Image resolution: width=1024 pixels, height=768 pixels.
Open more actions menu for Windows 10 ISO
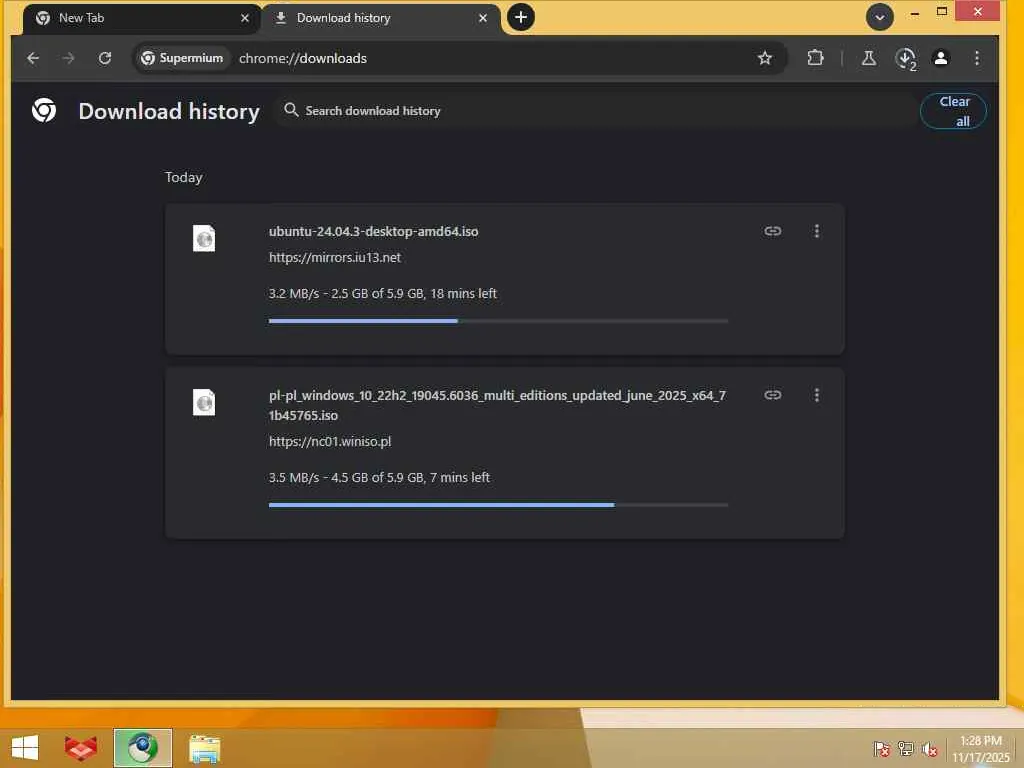coord(816,395)
